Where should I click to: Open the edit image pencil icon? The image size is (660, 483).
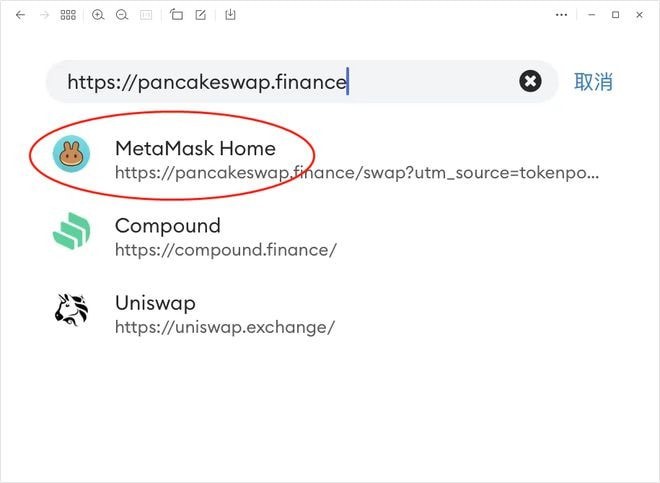(x=201, y=15)
